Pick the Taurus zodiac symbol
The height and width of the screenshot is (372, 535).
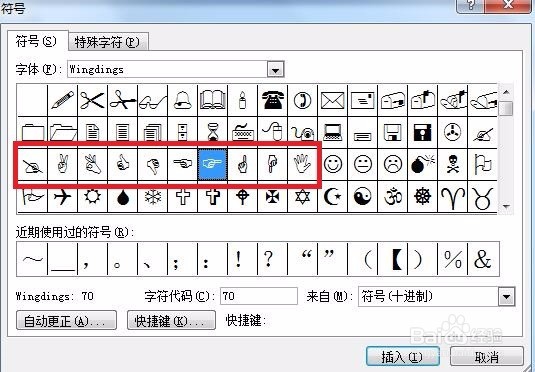pos(483,197)
